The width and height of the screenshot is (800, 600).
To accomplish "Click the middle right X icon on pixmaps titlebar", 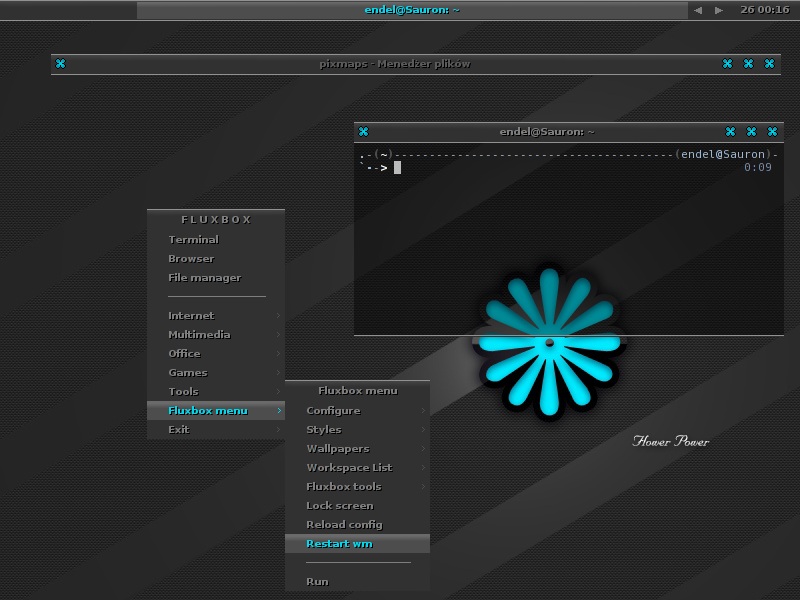I will tap(748, 64).
